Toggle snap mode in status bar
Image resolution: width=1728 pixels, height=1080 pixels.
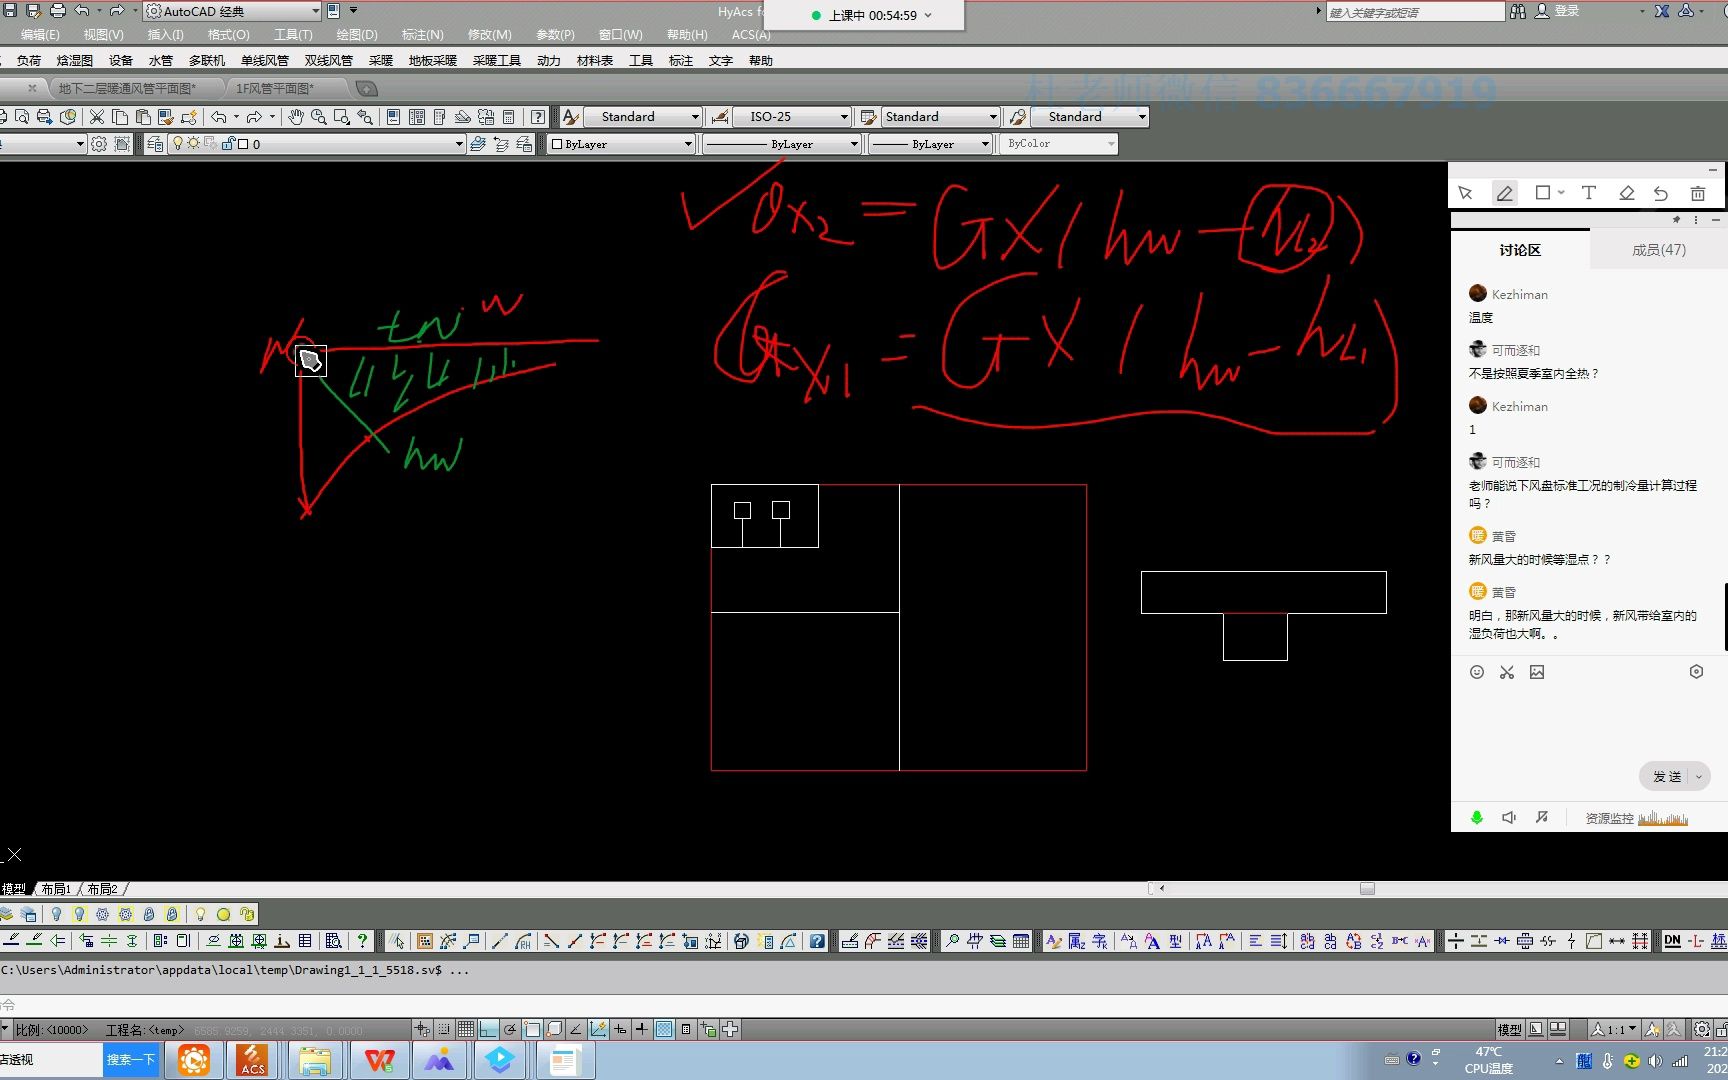click(x=444, y=1029)
